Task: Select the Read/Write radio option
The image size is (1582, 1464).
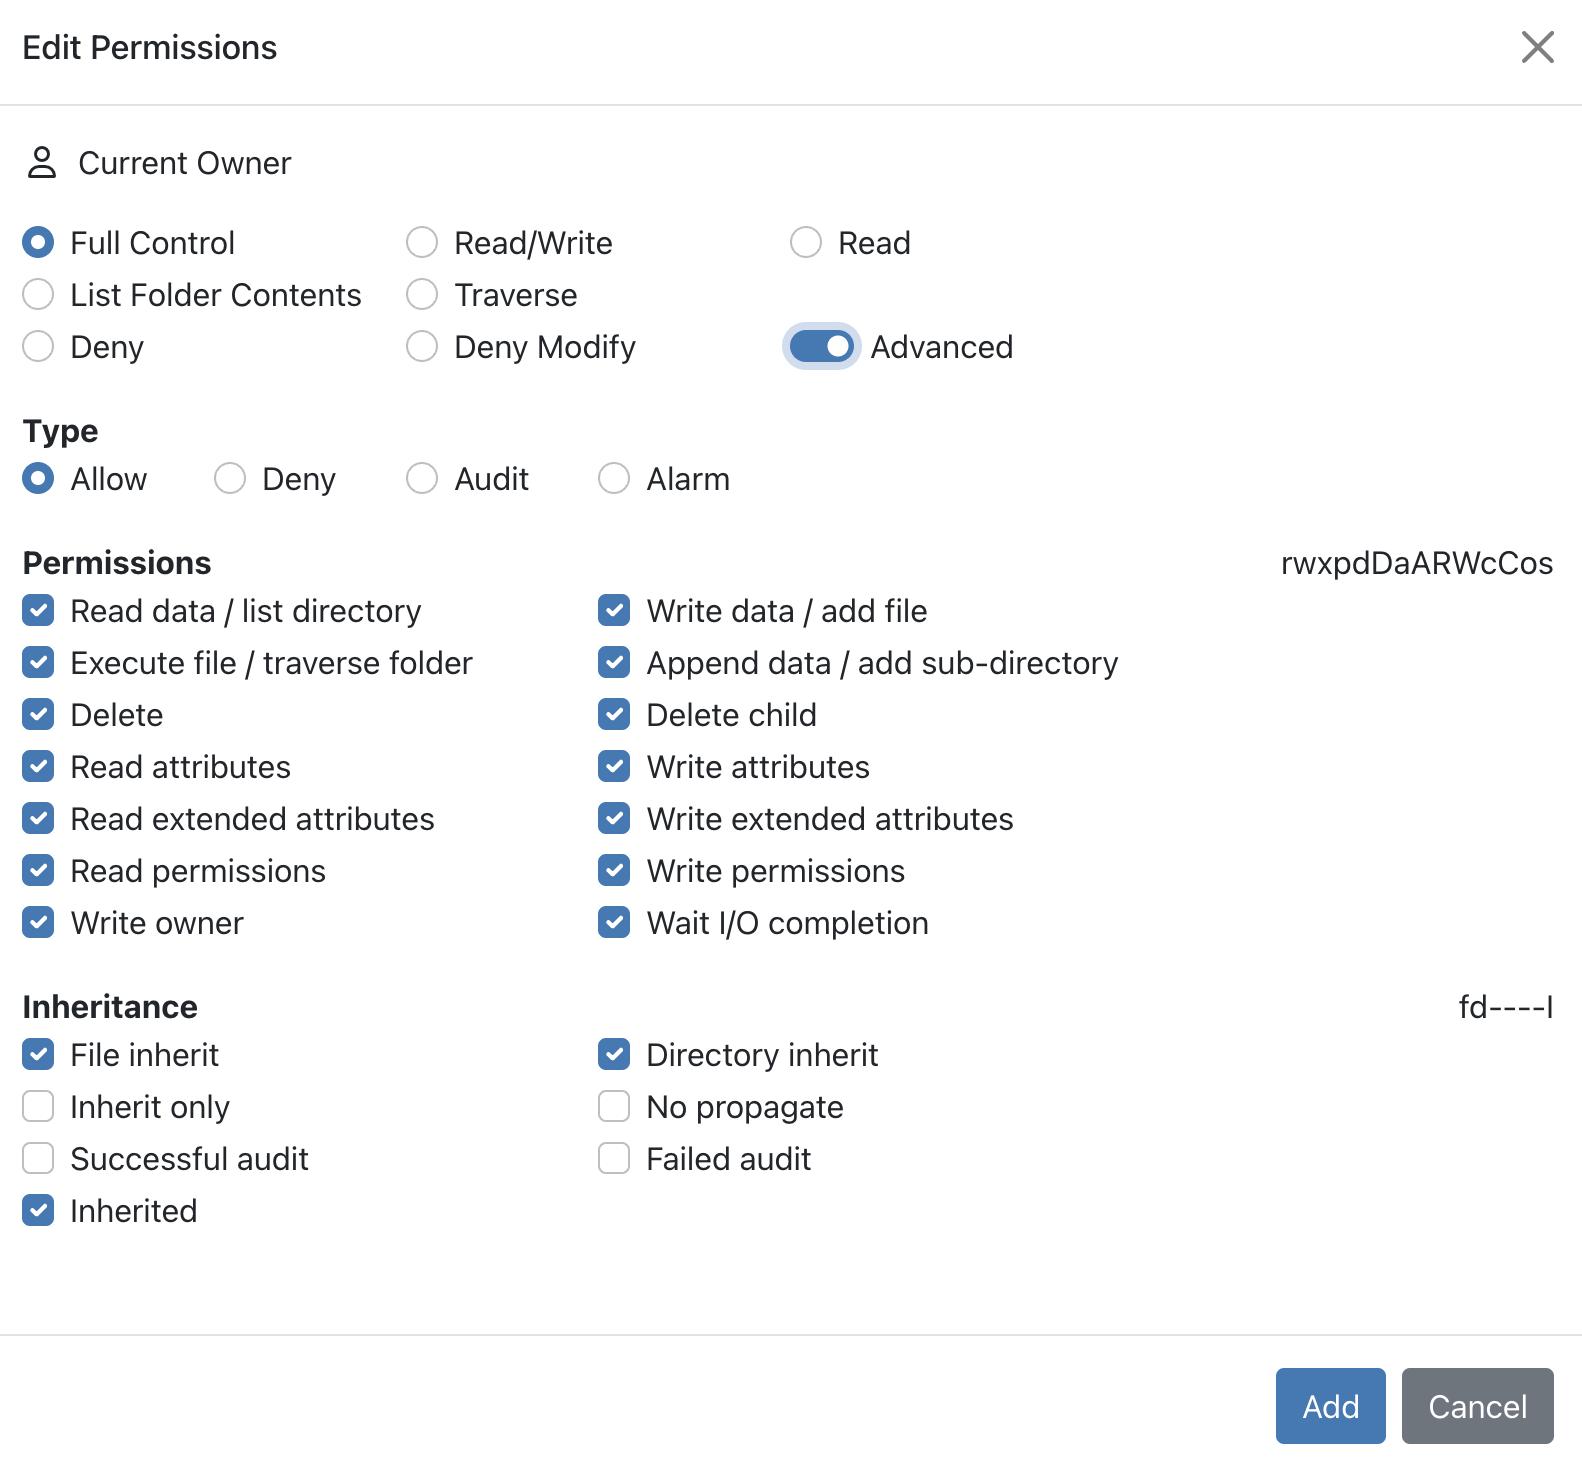Action: coord(422,242)
